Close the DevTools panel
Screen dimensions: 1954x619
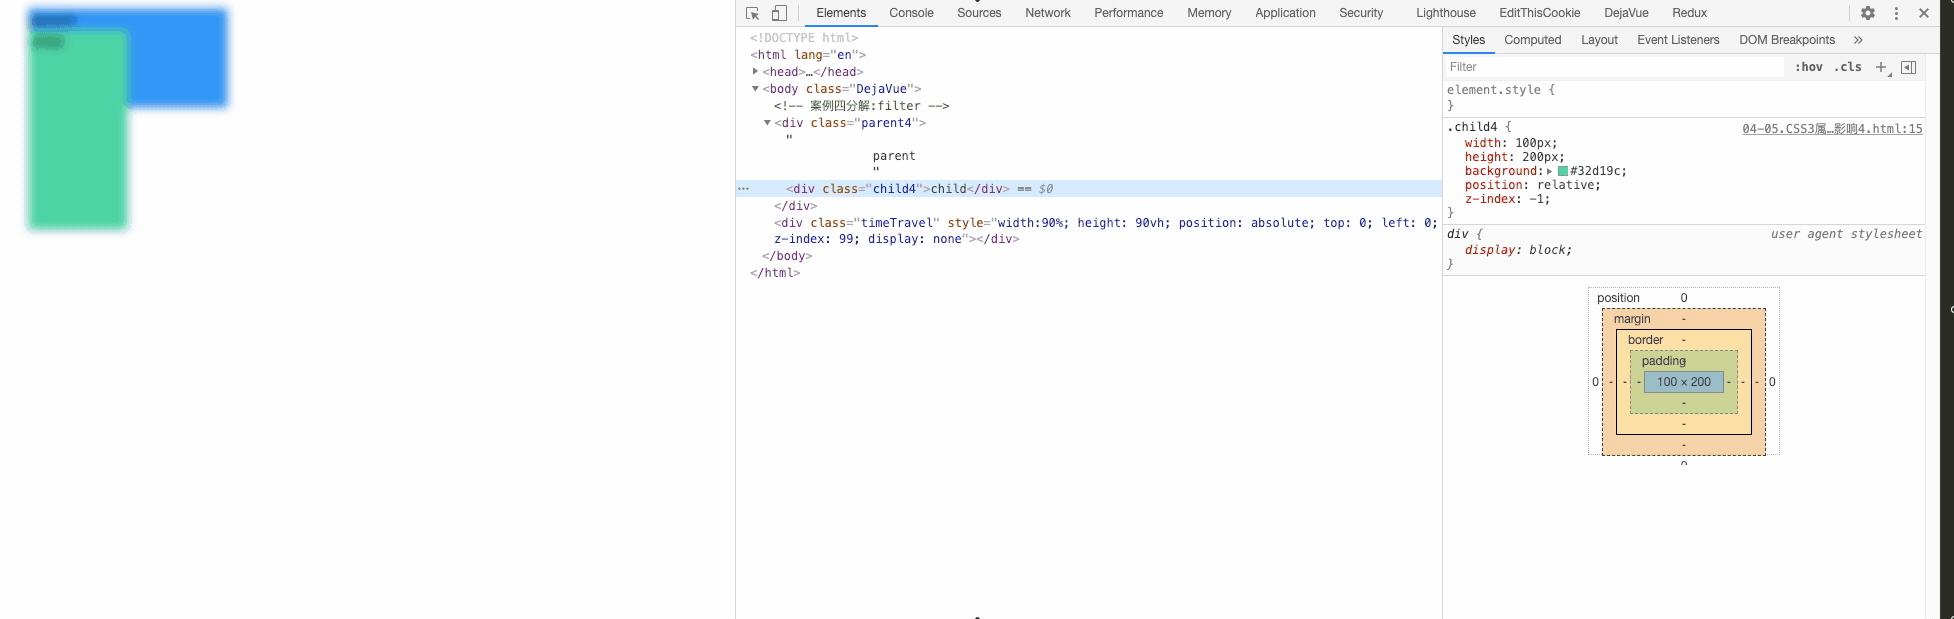tap(1923, 13)
